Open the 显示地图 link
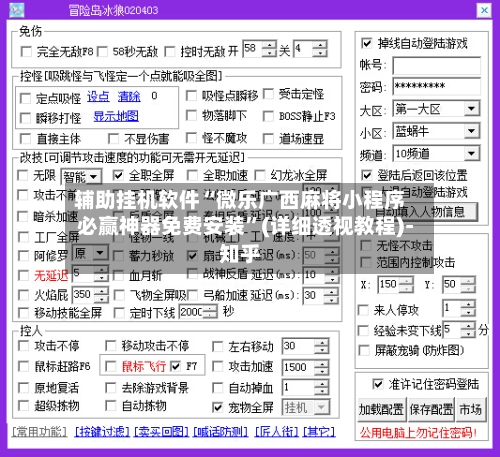Image resolution: width=500 pixels, height=457 pixels. click(x=116, y=116)
